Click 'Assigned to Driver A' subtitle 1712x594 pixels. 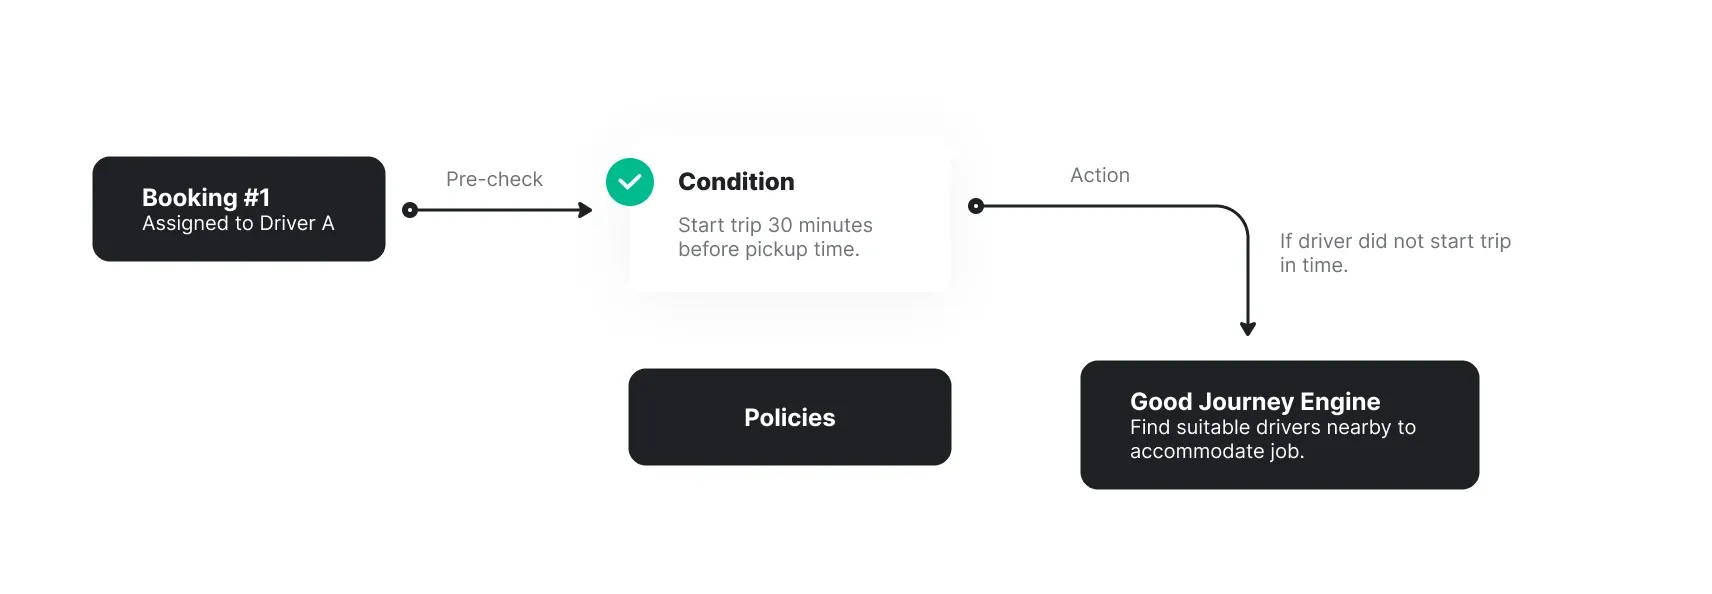pyautogui.click(x=238, y=223)
